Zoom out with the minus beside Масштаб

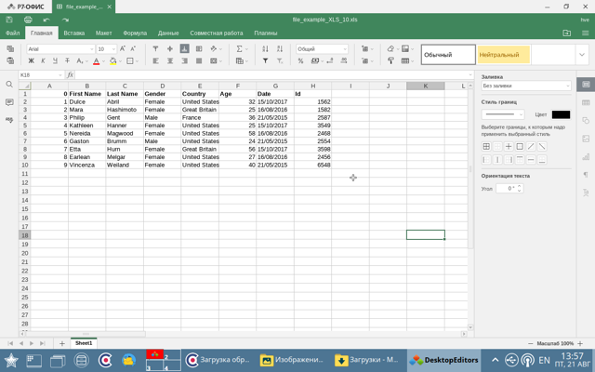(x=530, y=344)
